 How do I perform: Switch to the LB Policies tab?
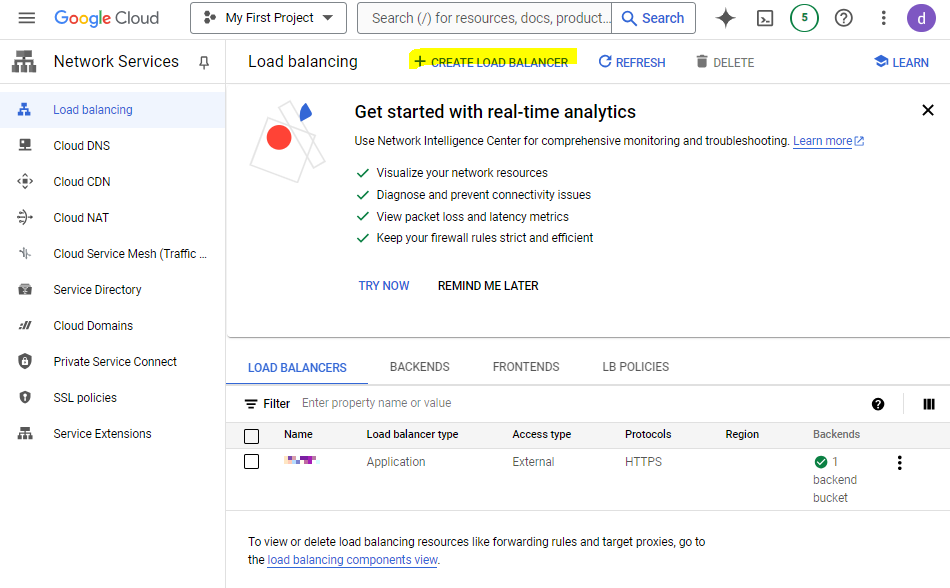point(636,367)
